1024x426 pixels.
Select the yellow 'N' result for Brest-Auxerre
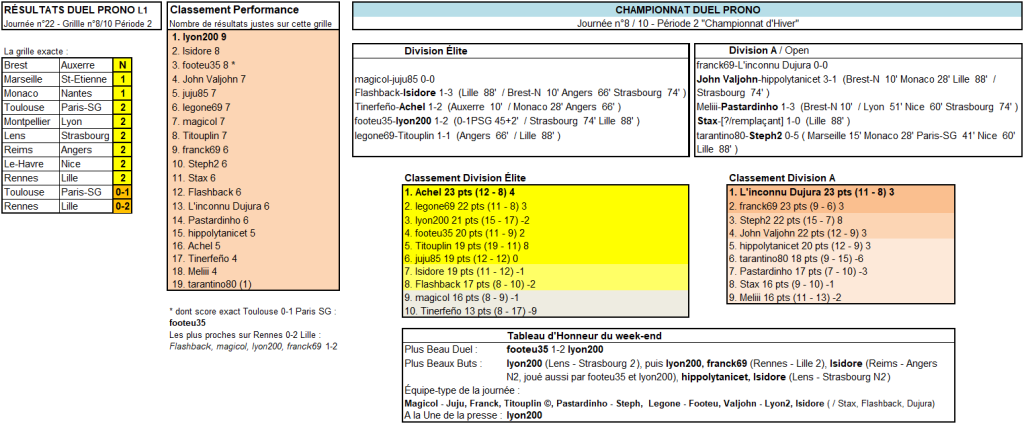pos(121,66)
